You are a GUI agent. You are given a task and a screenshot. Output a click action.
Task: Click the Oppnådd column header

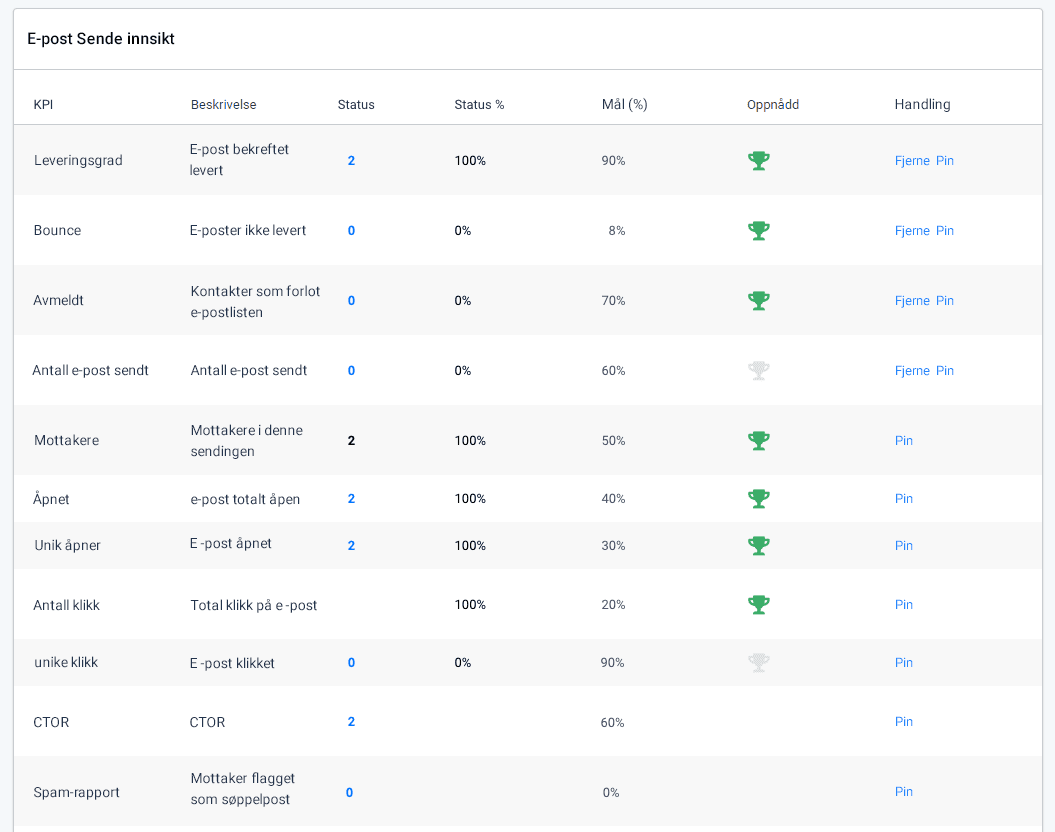click(x=773, y=105)
